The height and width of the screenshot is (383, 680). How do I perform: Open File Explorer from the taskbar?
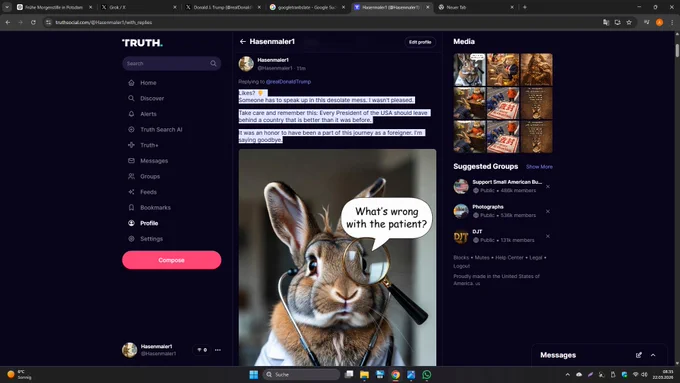click(364, 374)
